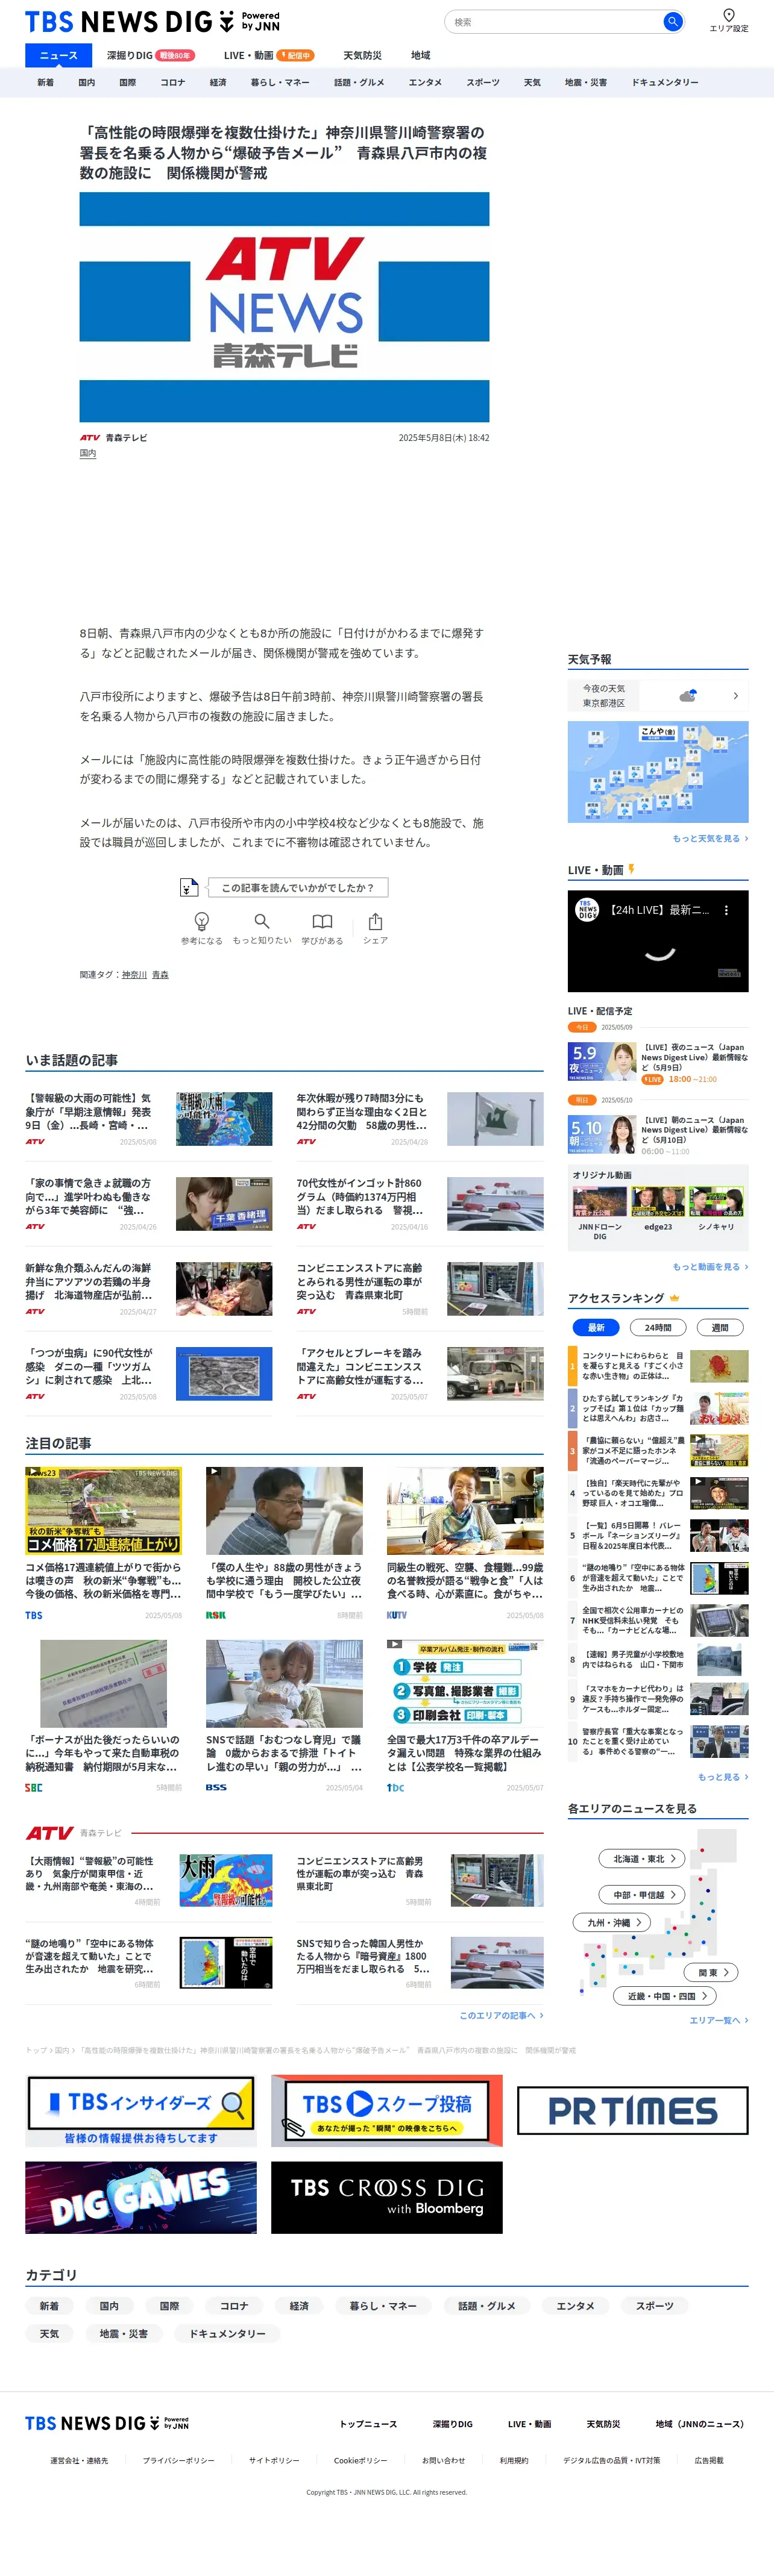This screenshot has width=774, height=2576.
Task: Open もっと天気を見る link
Action: click(x=710, y=838)
